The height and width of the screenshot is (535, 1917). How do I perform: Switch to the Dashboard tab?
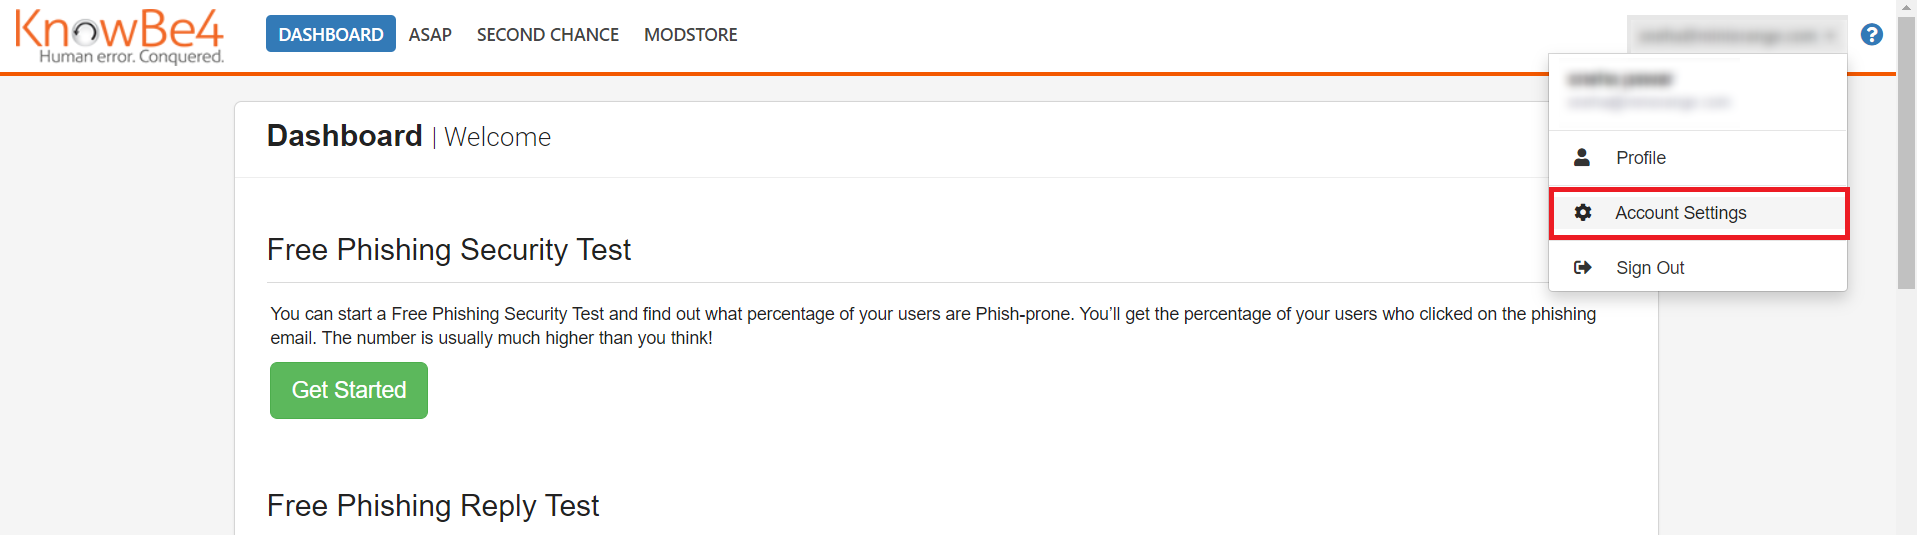pos(330,35)
